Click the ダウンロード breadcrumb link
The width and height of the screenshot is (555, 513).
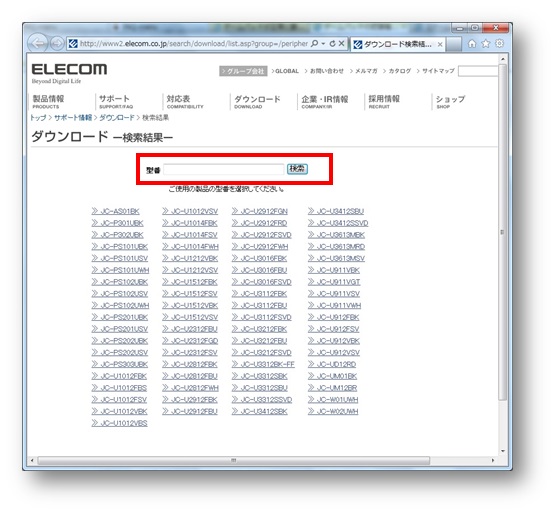pos(116,118)
